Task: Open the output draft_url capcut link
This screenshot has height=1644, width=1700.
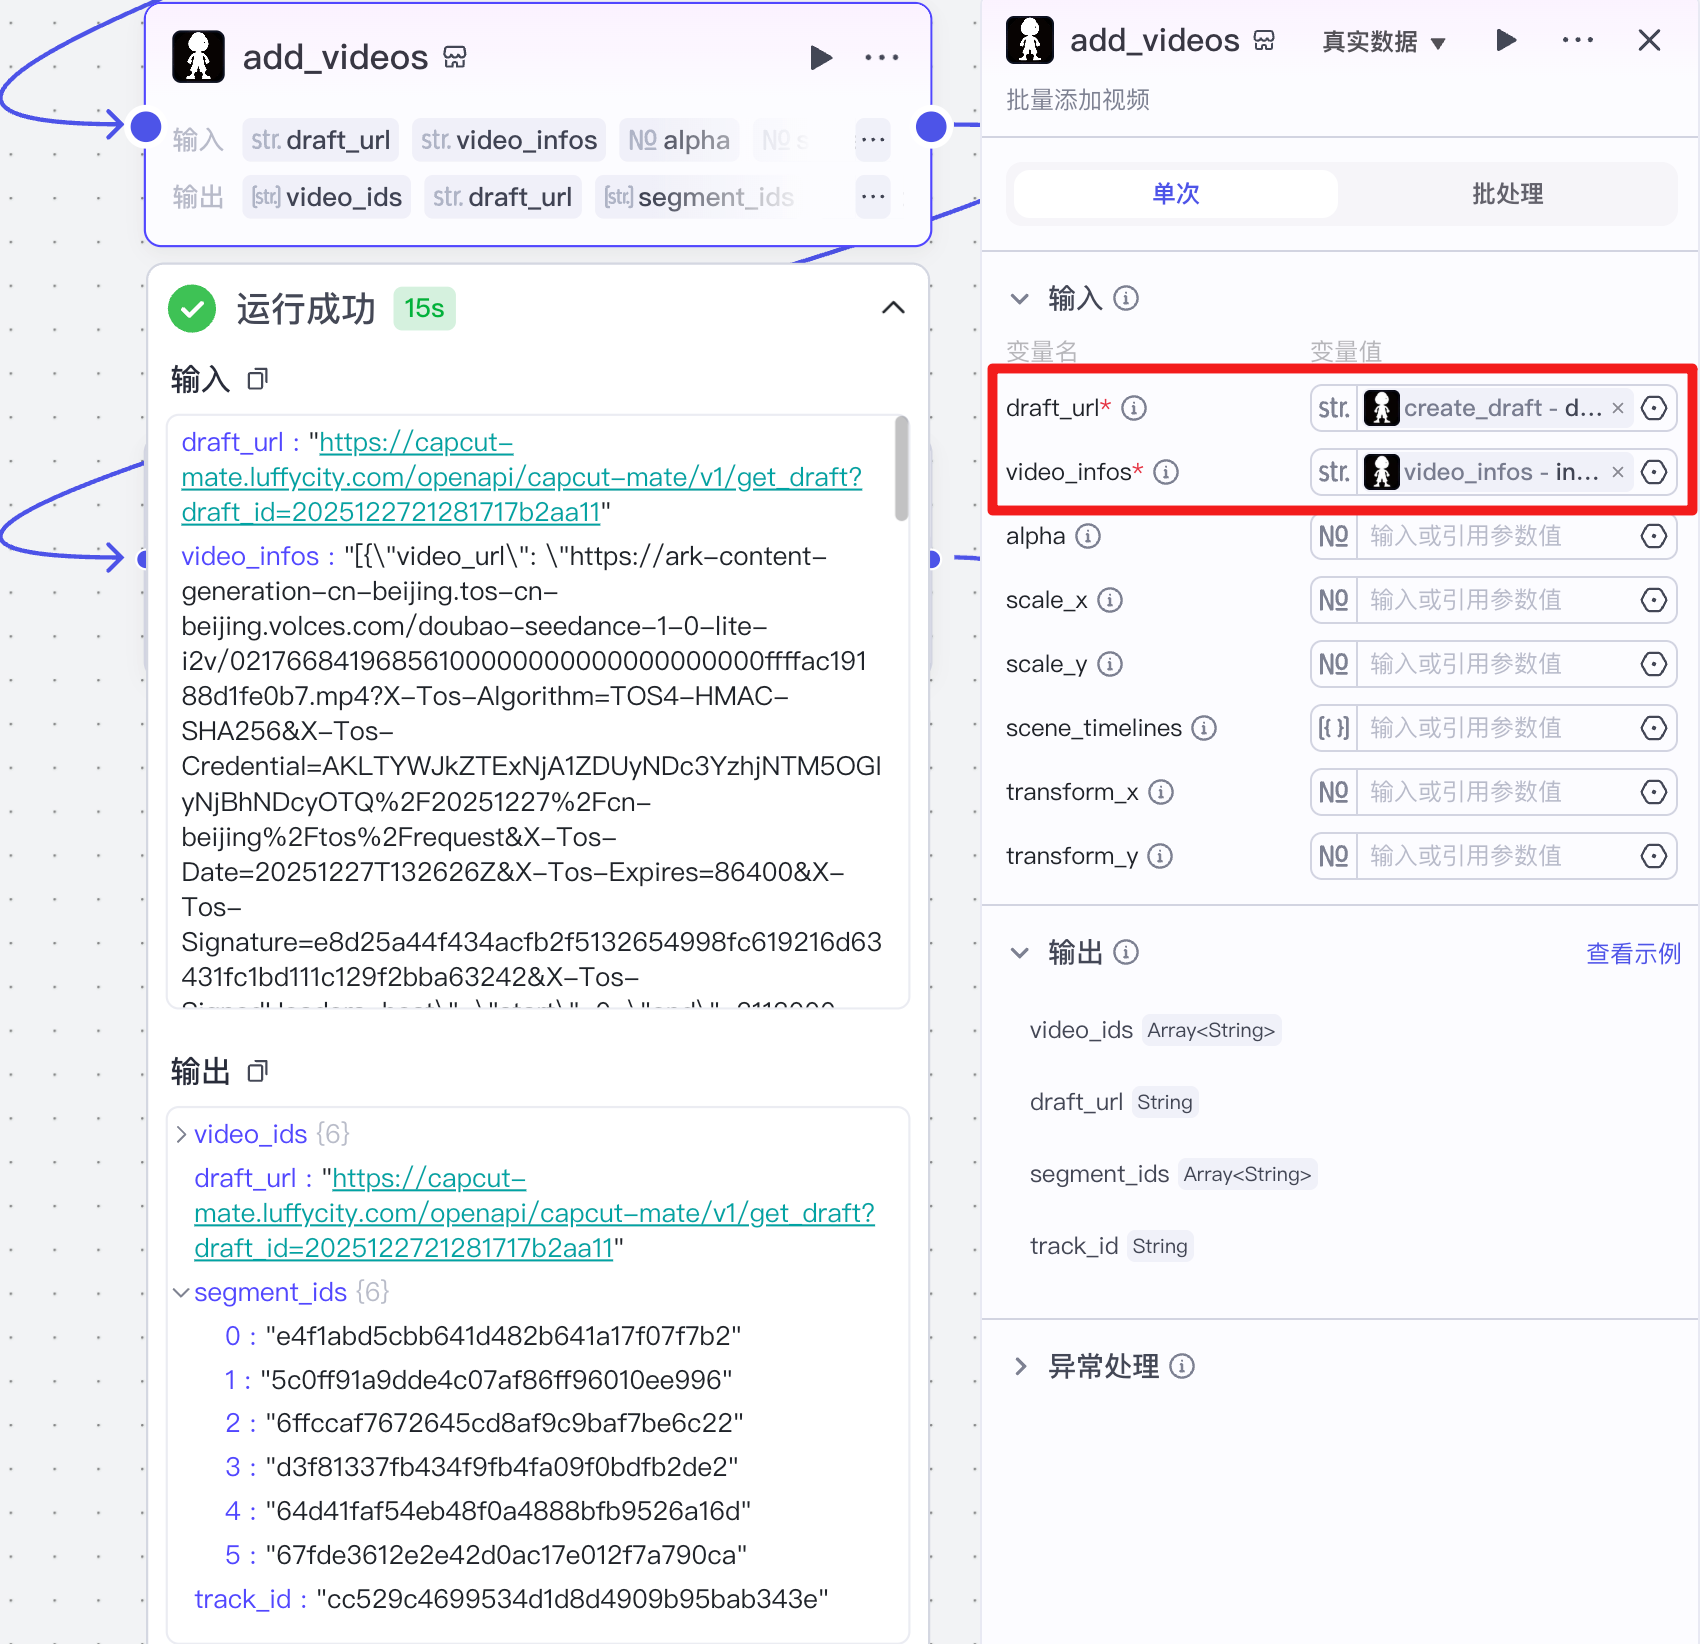Action: pyautogui.click(x=534, y=1213)
